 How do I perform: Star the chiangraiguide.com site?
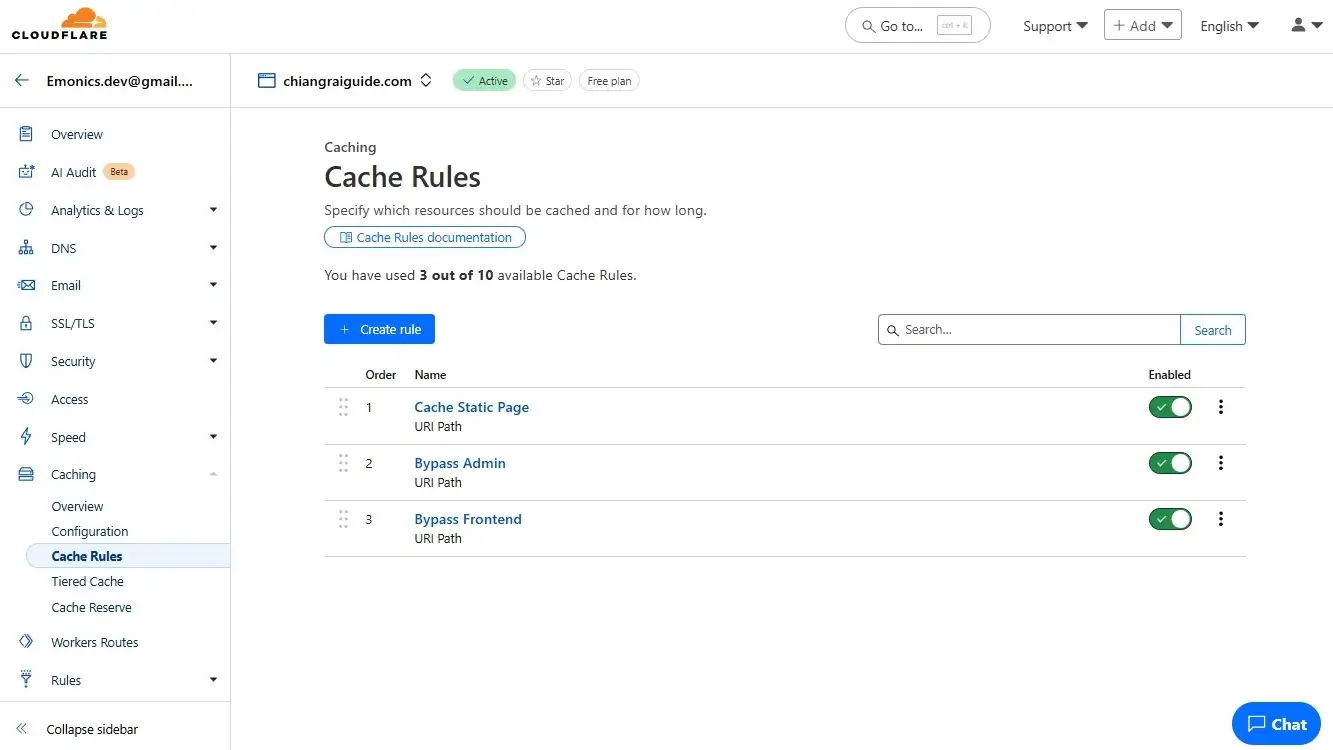[547, 81]
